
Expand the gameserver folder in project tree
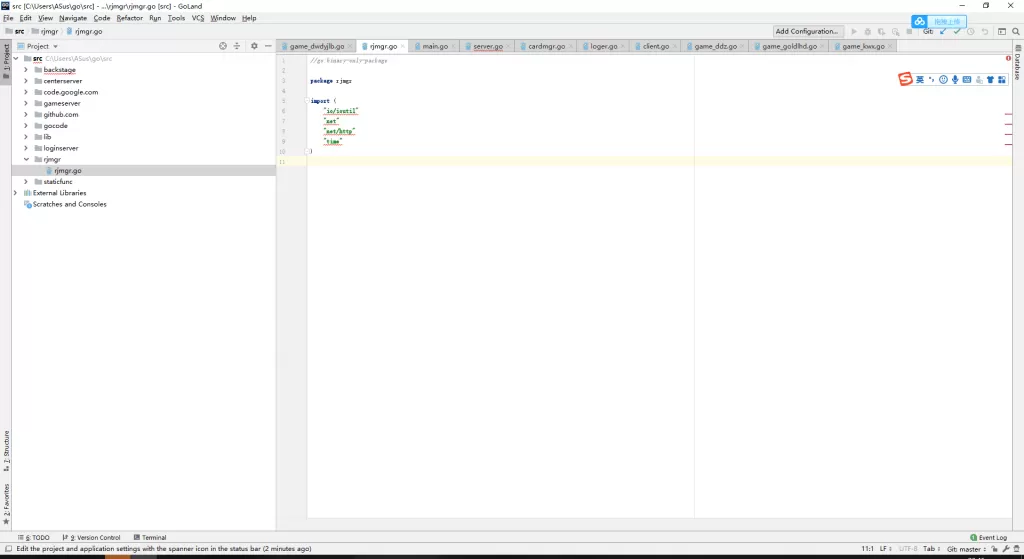26,103
